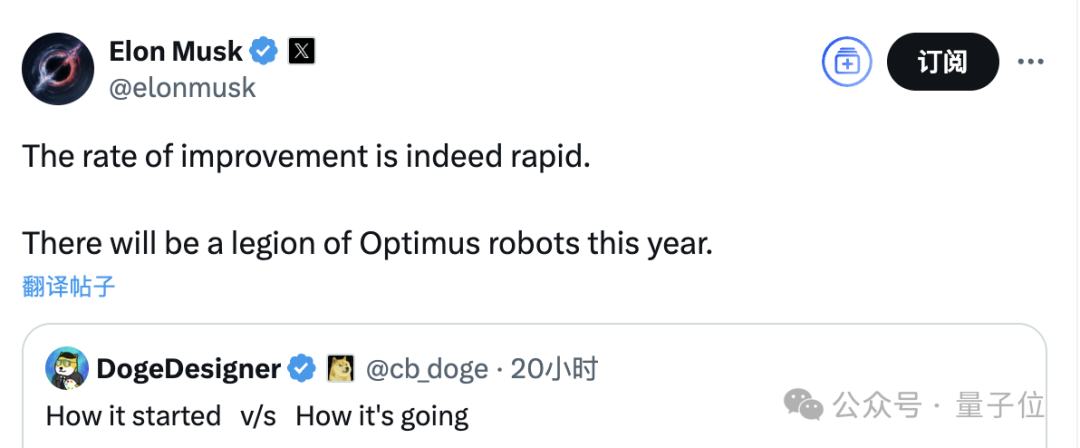
Task: Click the X affiliation badge next to Elon Musk
Action: tap(302, 51)
